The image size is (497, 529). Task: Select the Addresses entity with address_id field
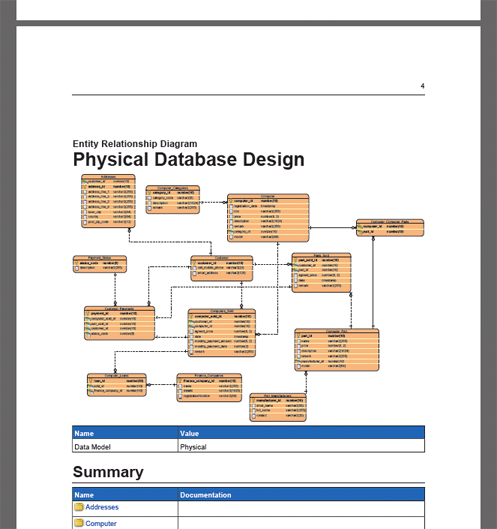108,201
